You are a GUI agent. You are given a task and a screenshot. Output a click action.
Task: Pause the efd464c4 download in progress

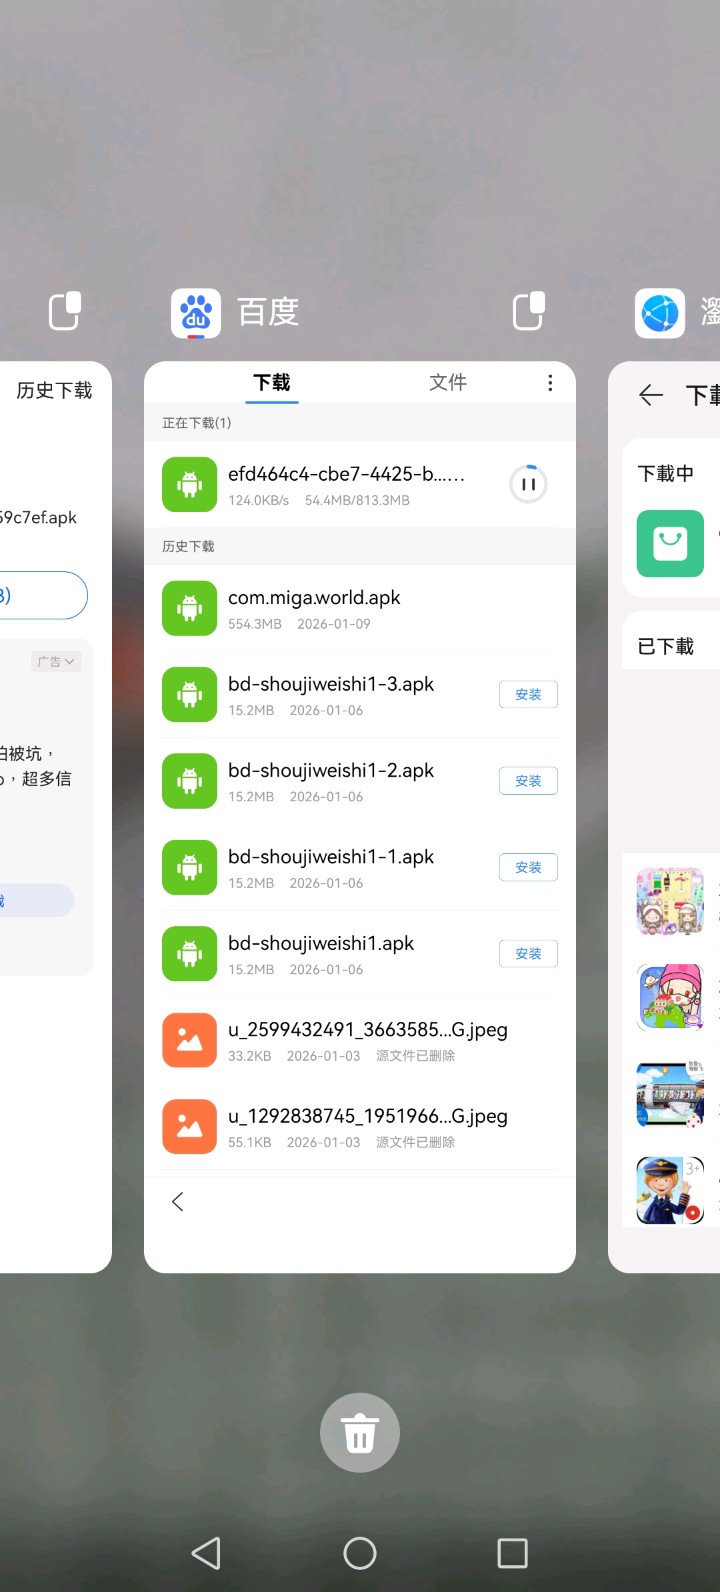point(528,484)
